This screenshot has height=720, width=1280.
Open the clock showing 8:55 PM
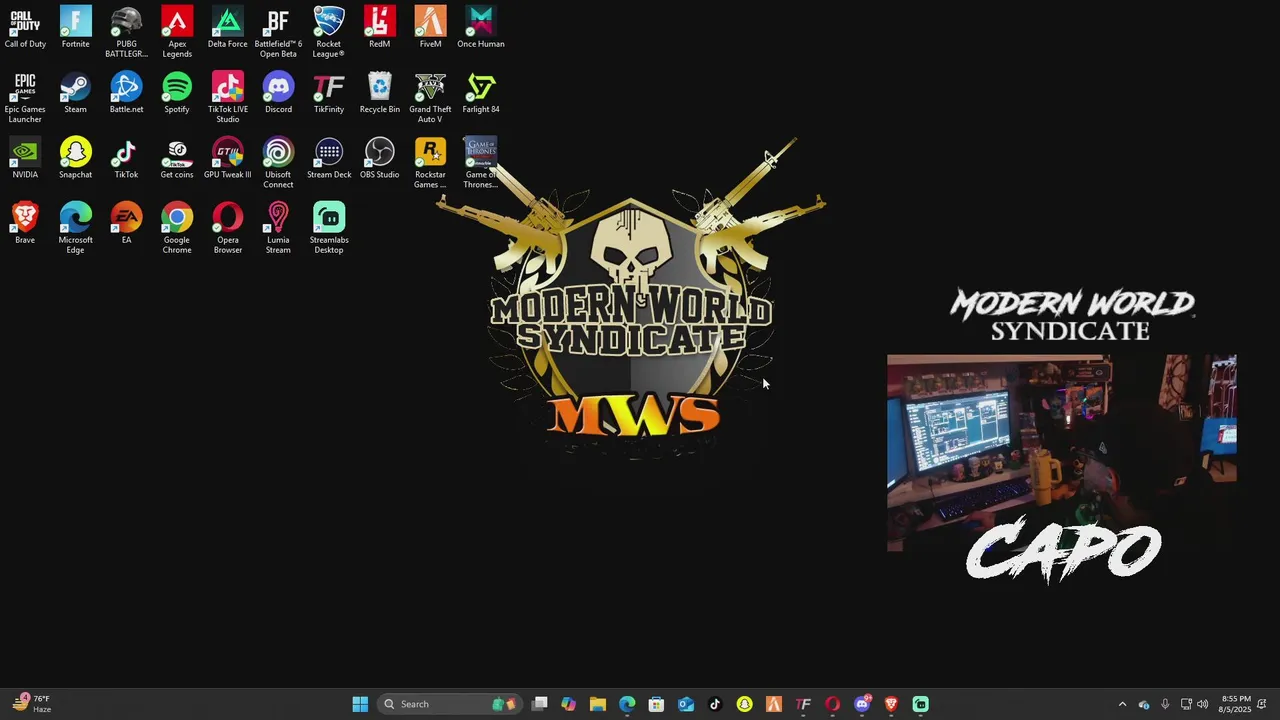click(x=1236, y=704)
